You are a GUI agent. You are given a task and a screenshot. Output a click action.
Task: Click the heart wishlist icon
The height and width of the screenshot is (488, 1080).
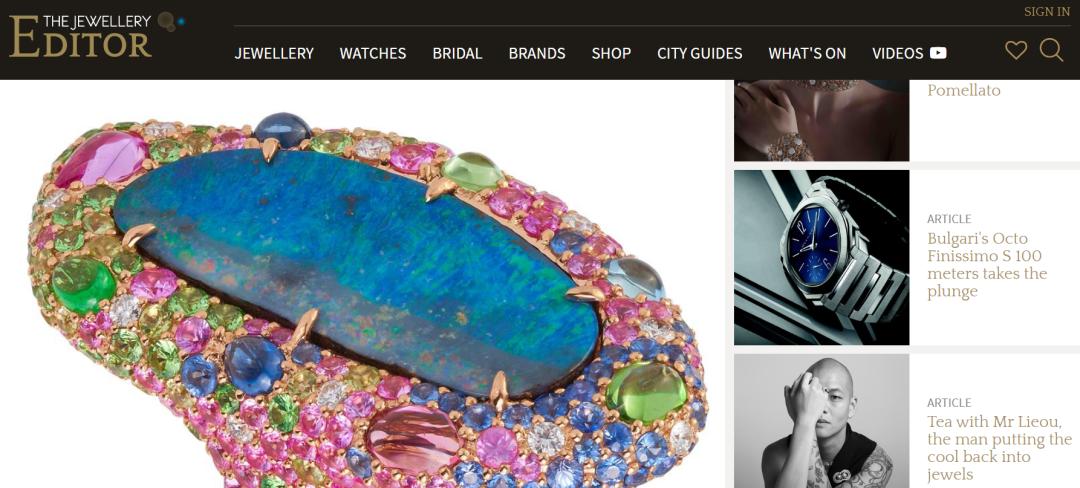[x=1016, y=50]
